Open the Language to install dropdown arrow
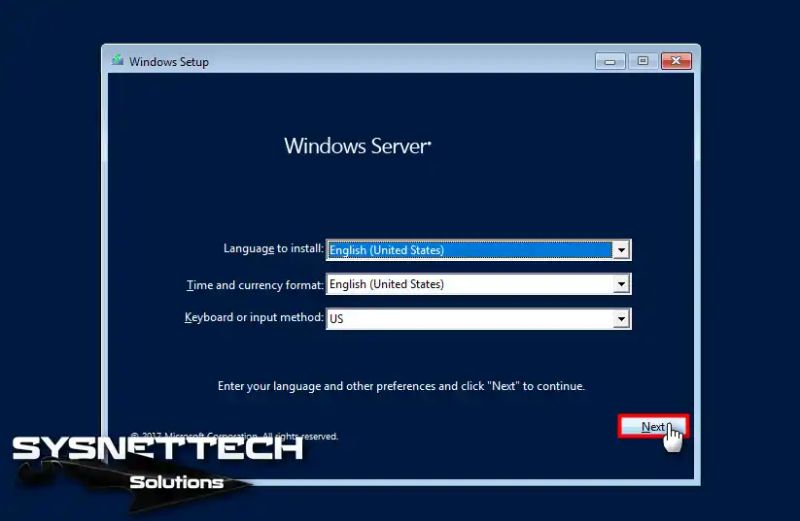The height and width of the screenshot is (521, 800). coord(621,250)
